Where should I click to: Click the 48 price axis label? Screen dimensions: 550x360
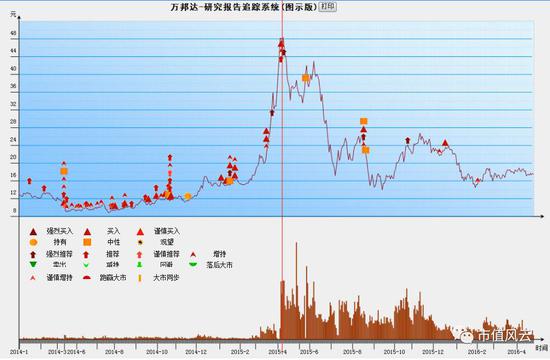click(13, 33)
